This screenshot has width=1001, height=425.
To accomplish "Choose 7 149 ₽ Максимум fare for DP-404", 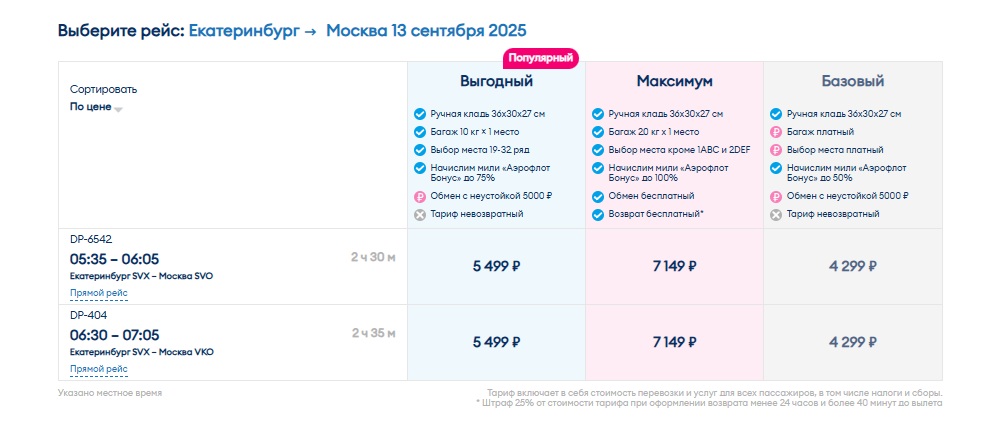I will (674, 343).
